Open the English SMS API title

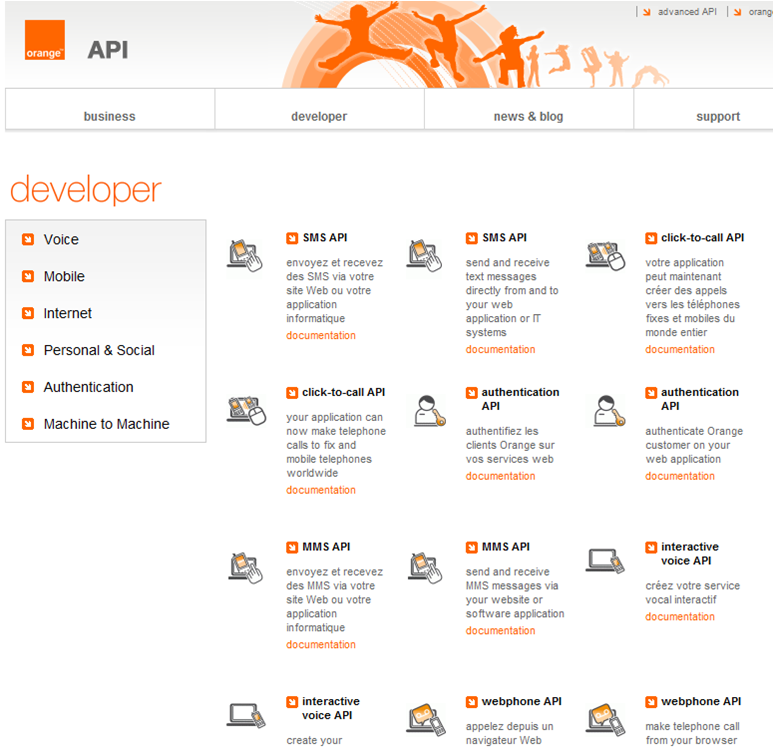(504, 238)
